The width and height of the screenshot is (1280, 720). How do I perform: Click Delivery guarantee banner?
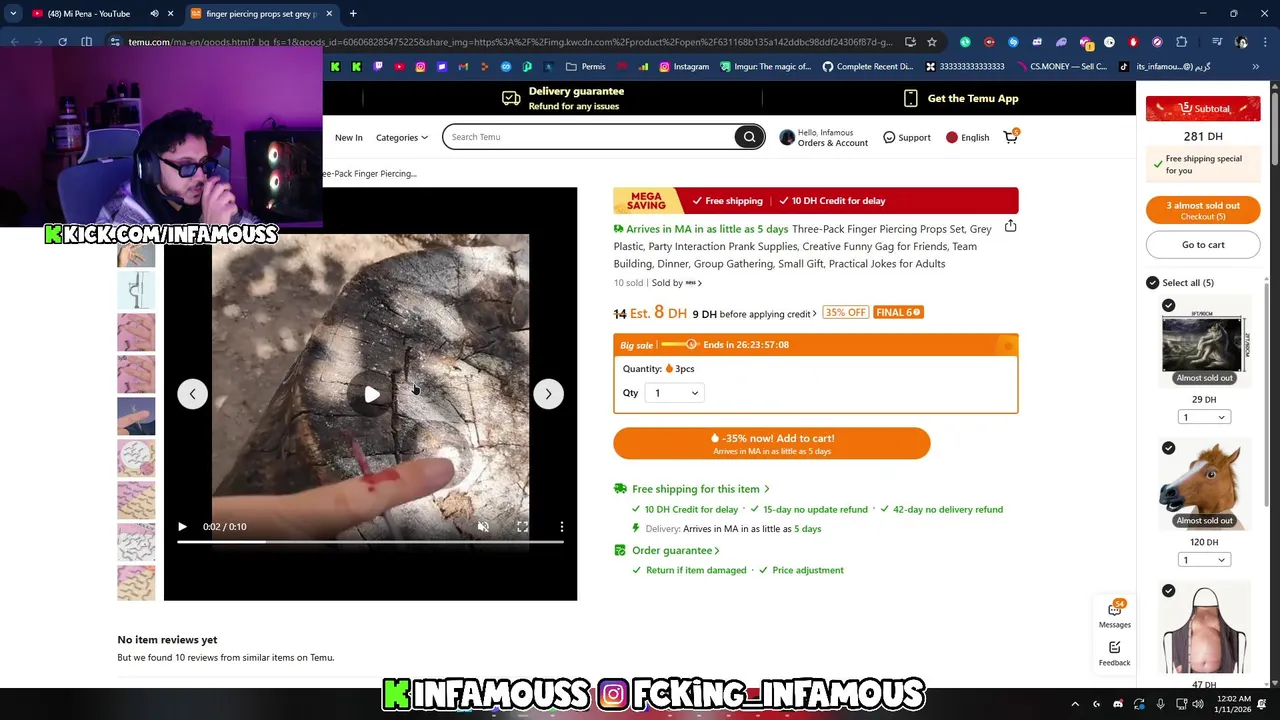[x=563, y=99]
